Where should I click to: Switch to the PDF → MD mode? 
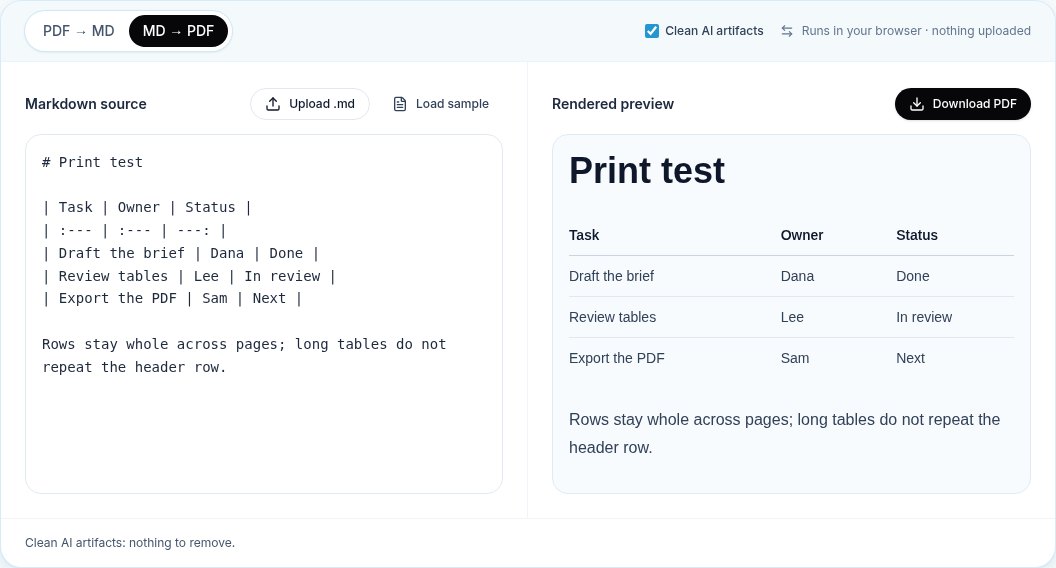coord(78,31)
